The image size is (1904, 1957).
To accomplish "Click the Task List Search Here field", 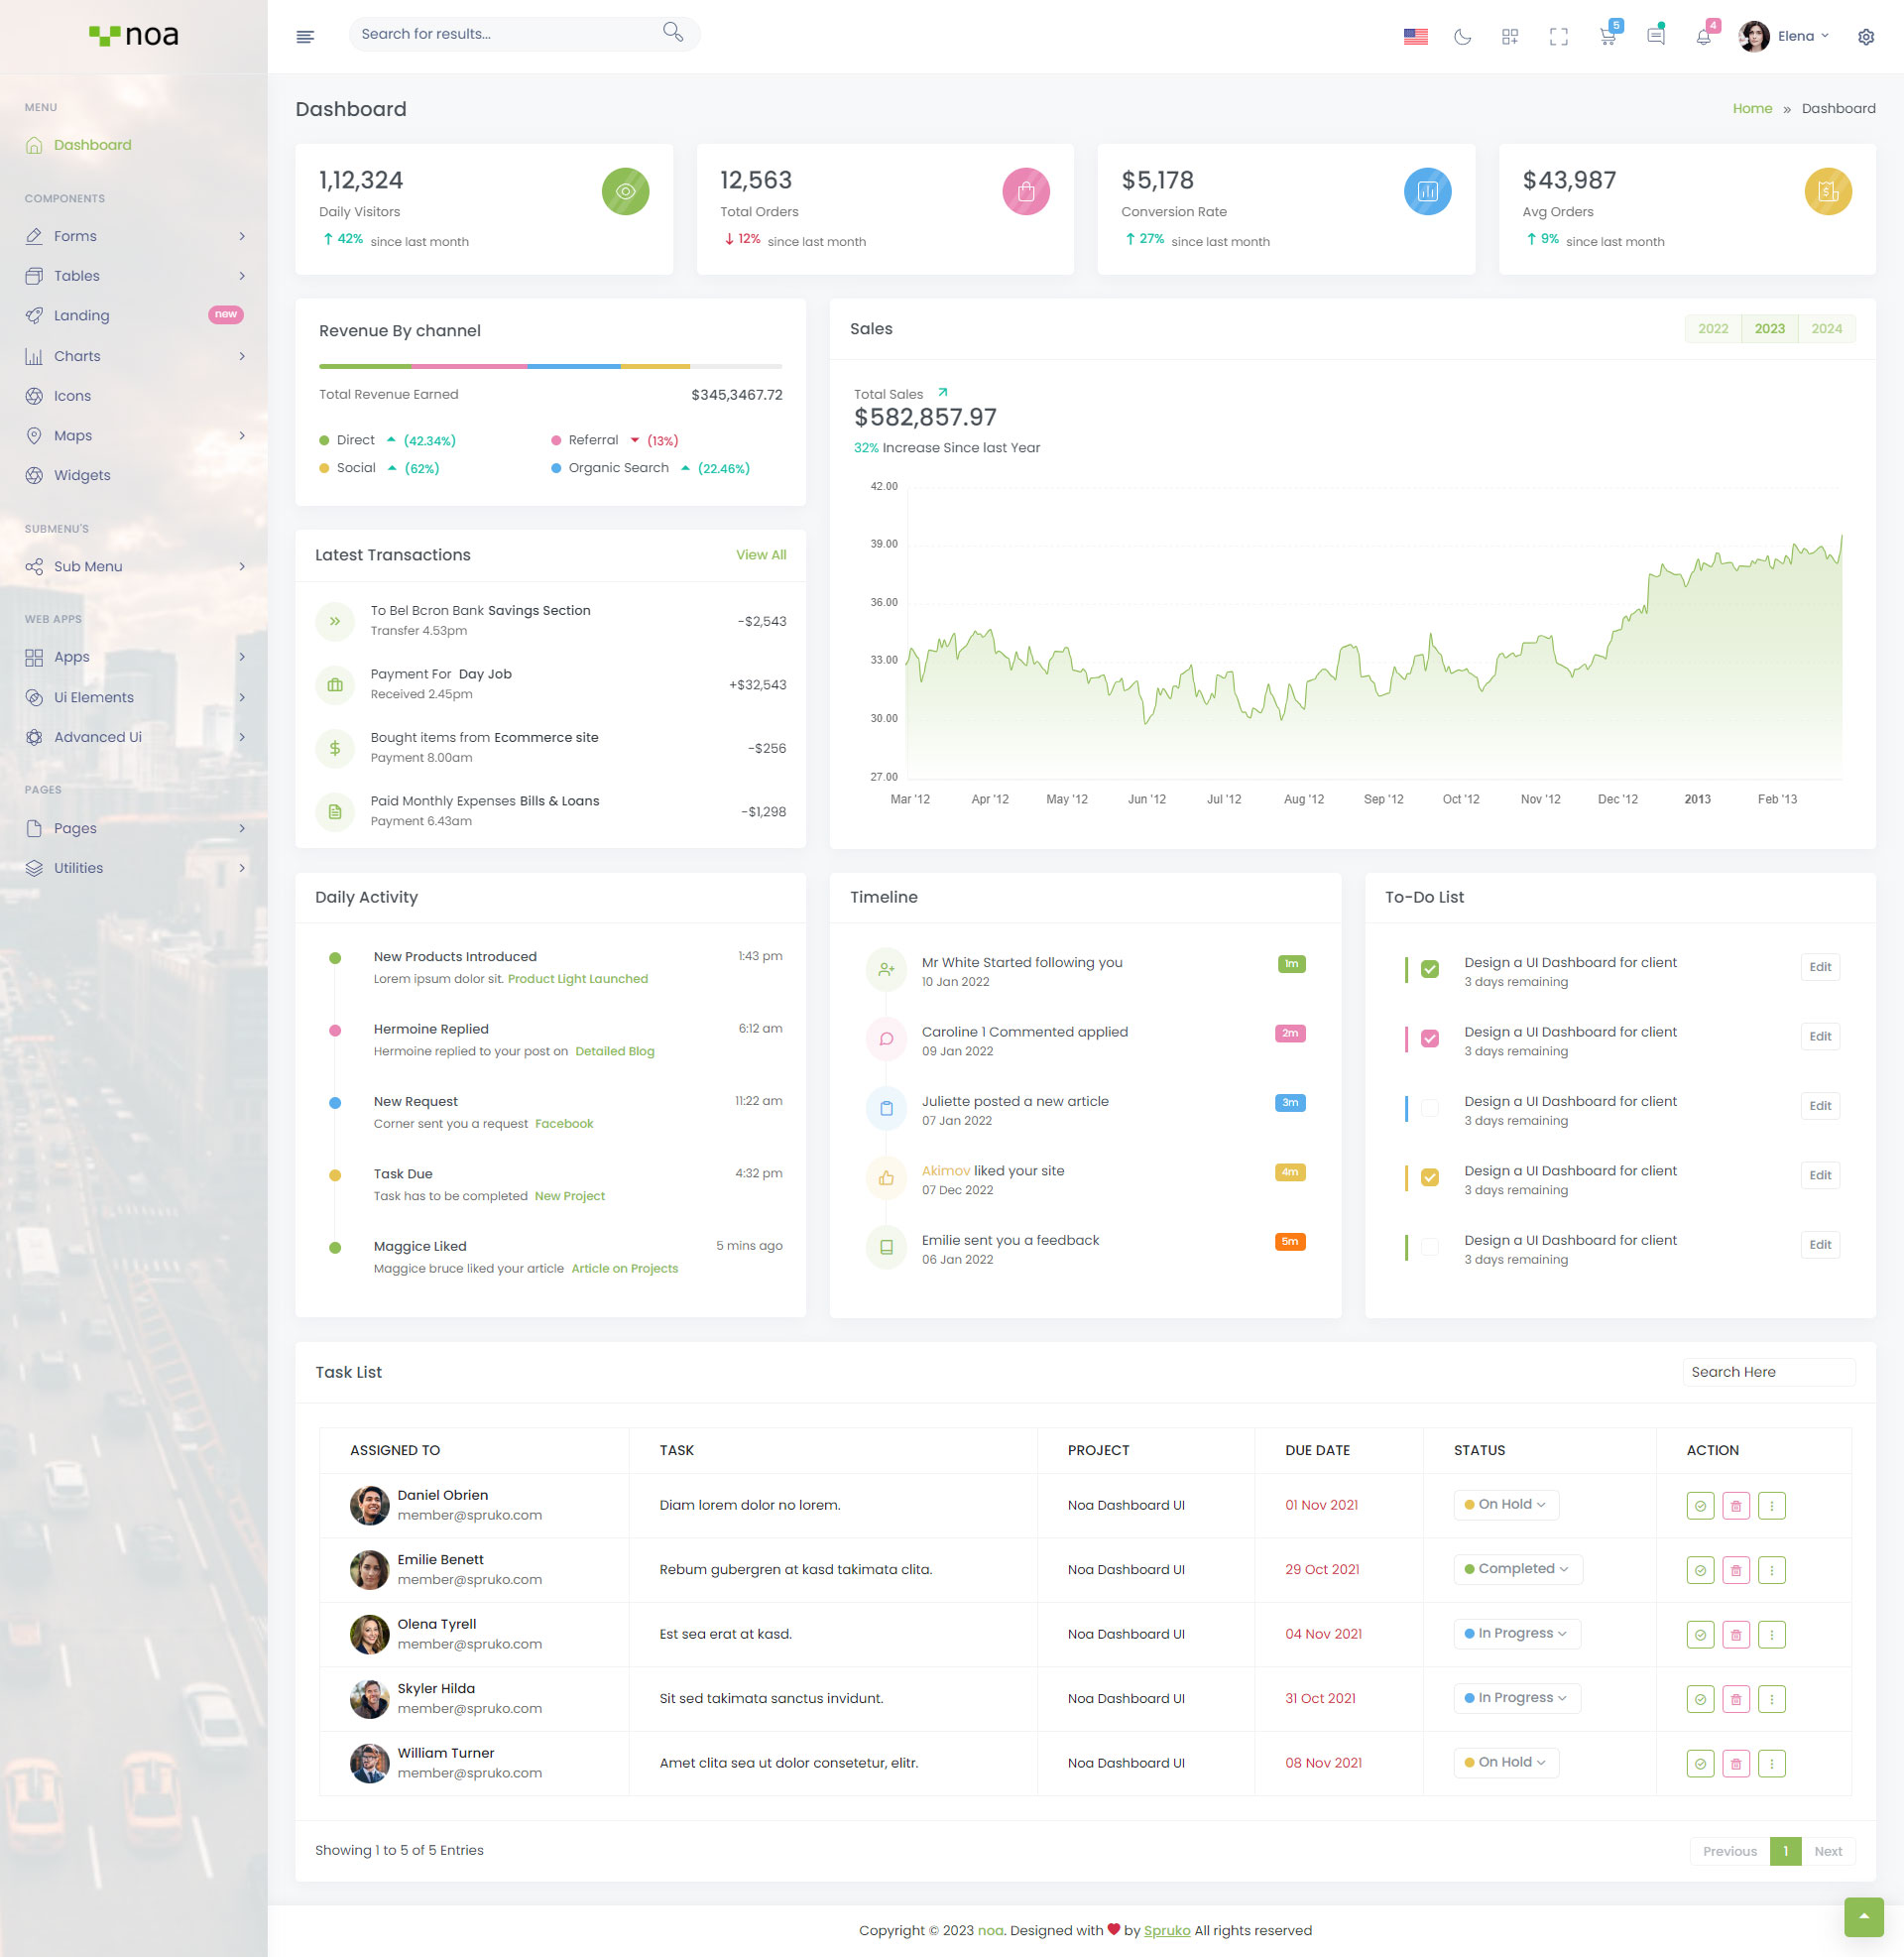I will (1767, 1372).
